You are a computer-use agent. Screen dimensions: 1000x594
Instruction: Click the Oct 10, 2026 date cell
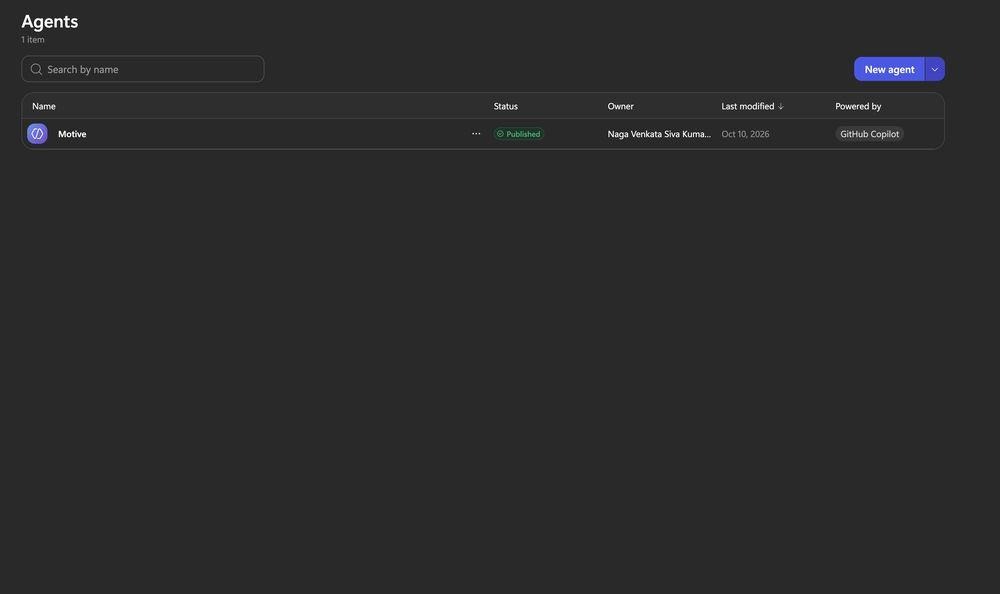pyautogui.click(x=745, y=134)
